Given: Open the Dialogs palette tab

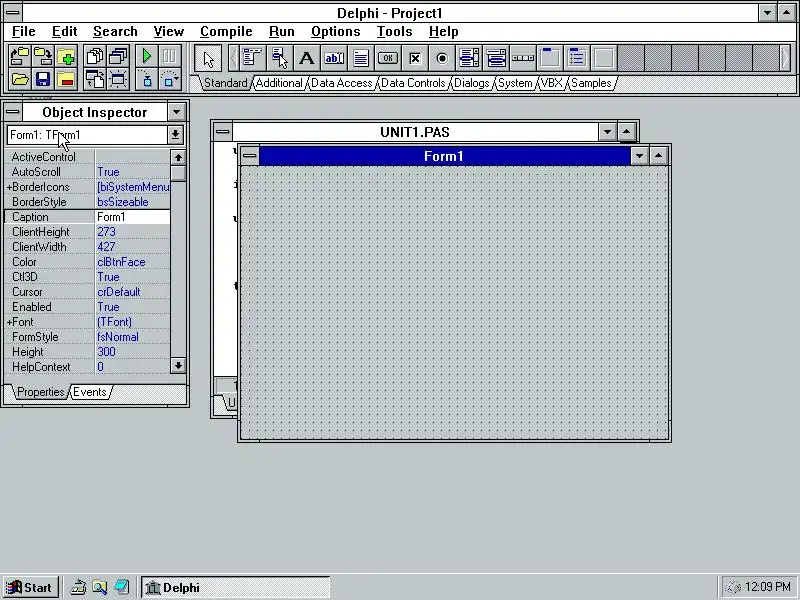Looking at the screenshot, I should [471, 83].
